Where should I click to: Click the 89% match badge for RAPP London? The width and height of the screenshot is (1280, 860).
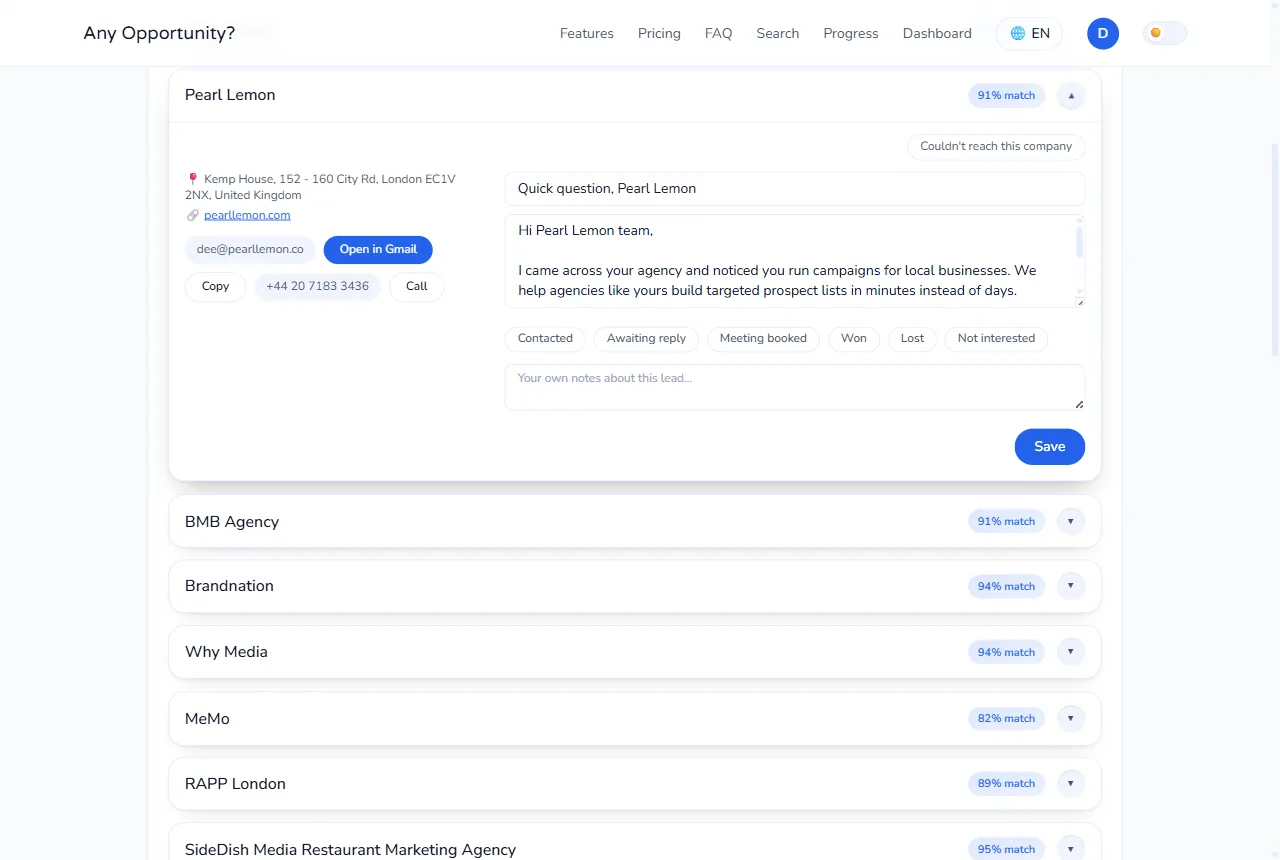1006,783
